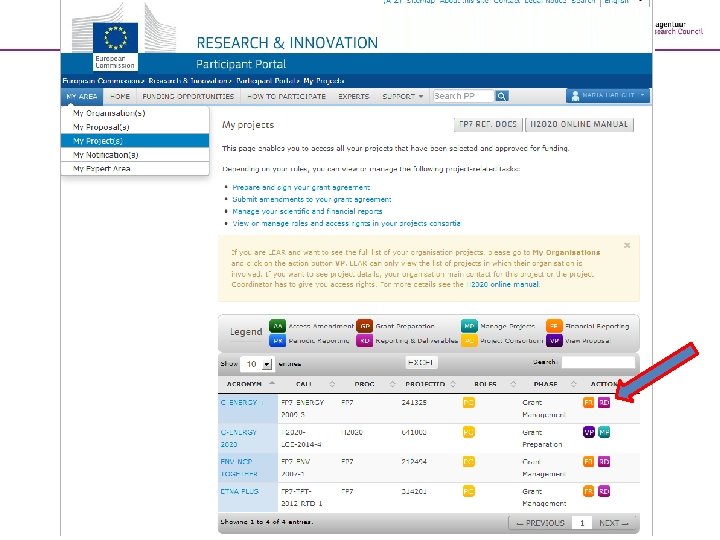
Task: Click the MP Manage Projects legend icon
Action: (469, 326)
